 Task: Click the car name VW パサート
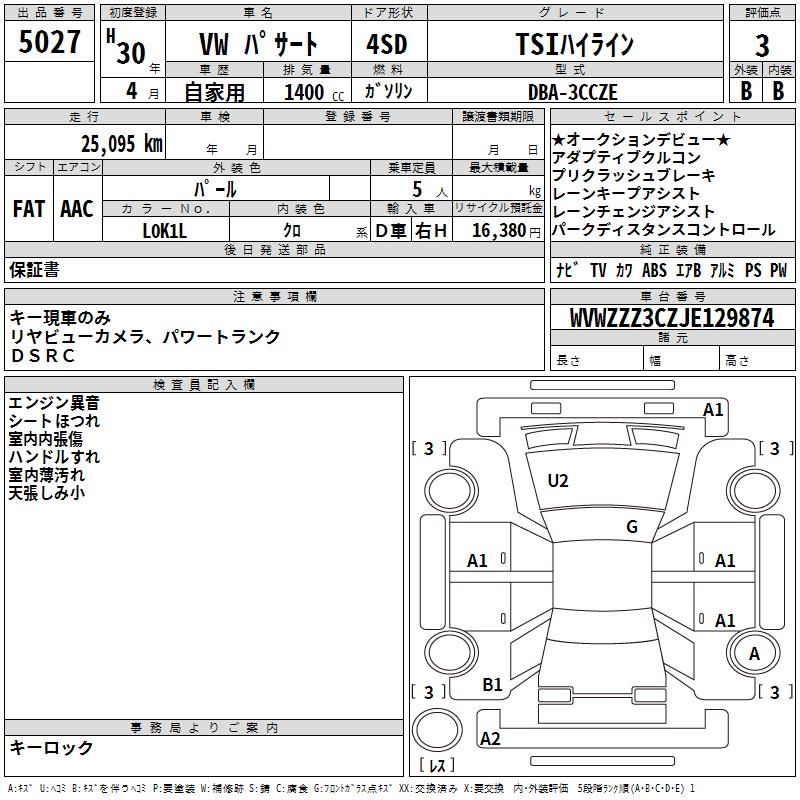point(258,44)
